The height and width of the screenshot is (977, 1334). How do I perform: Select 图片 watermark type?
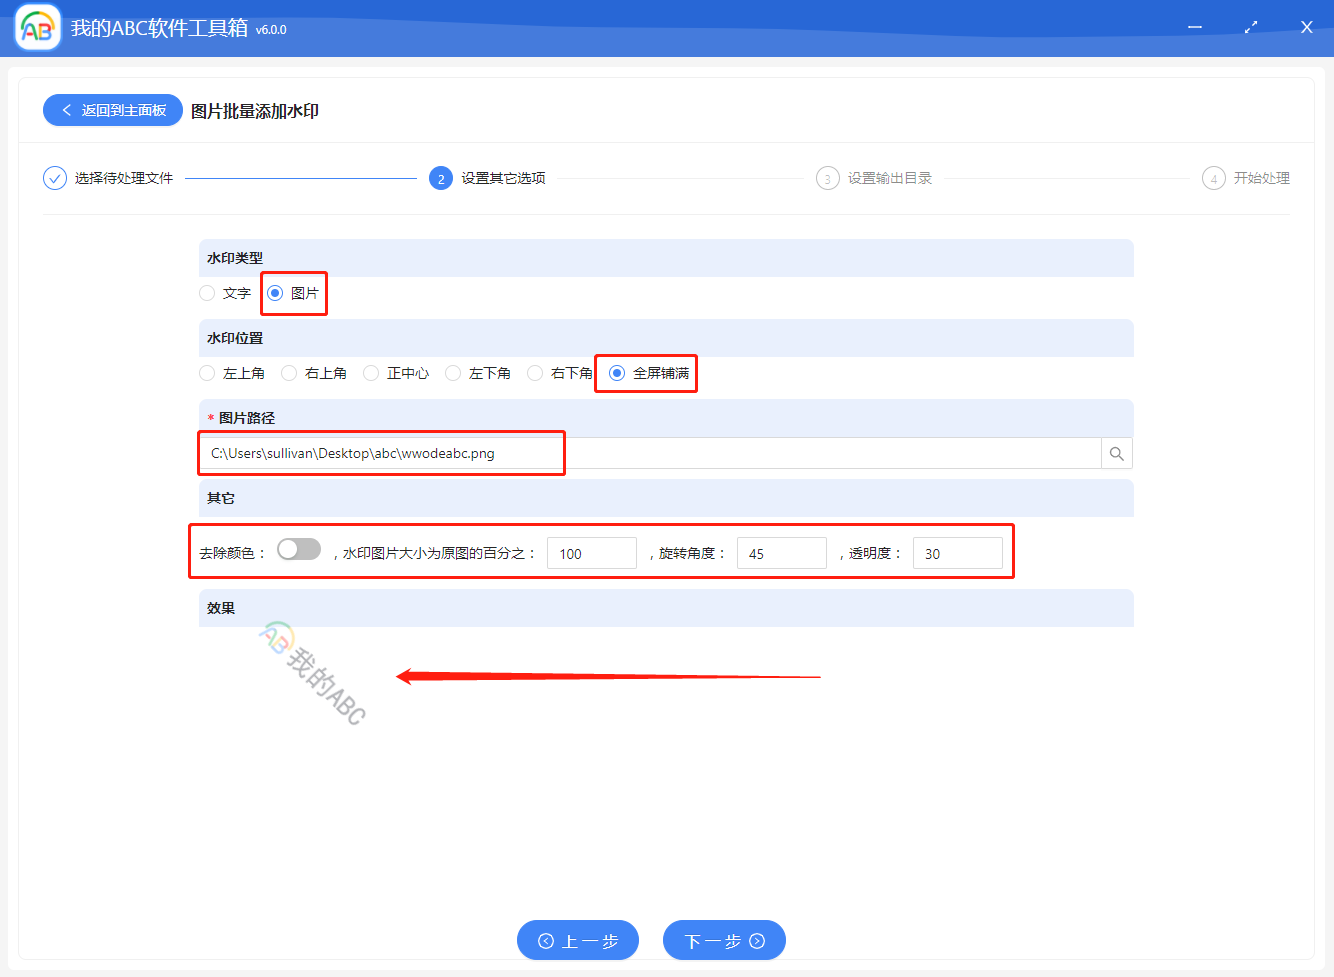click(x=275, y=293)
